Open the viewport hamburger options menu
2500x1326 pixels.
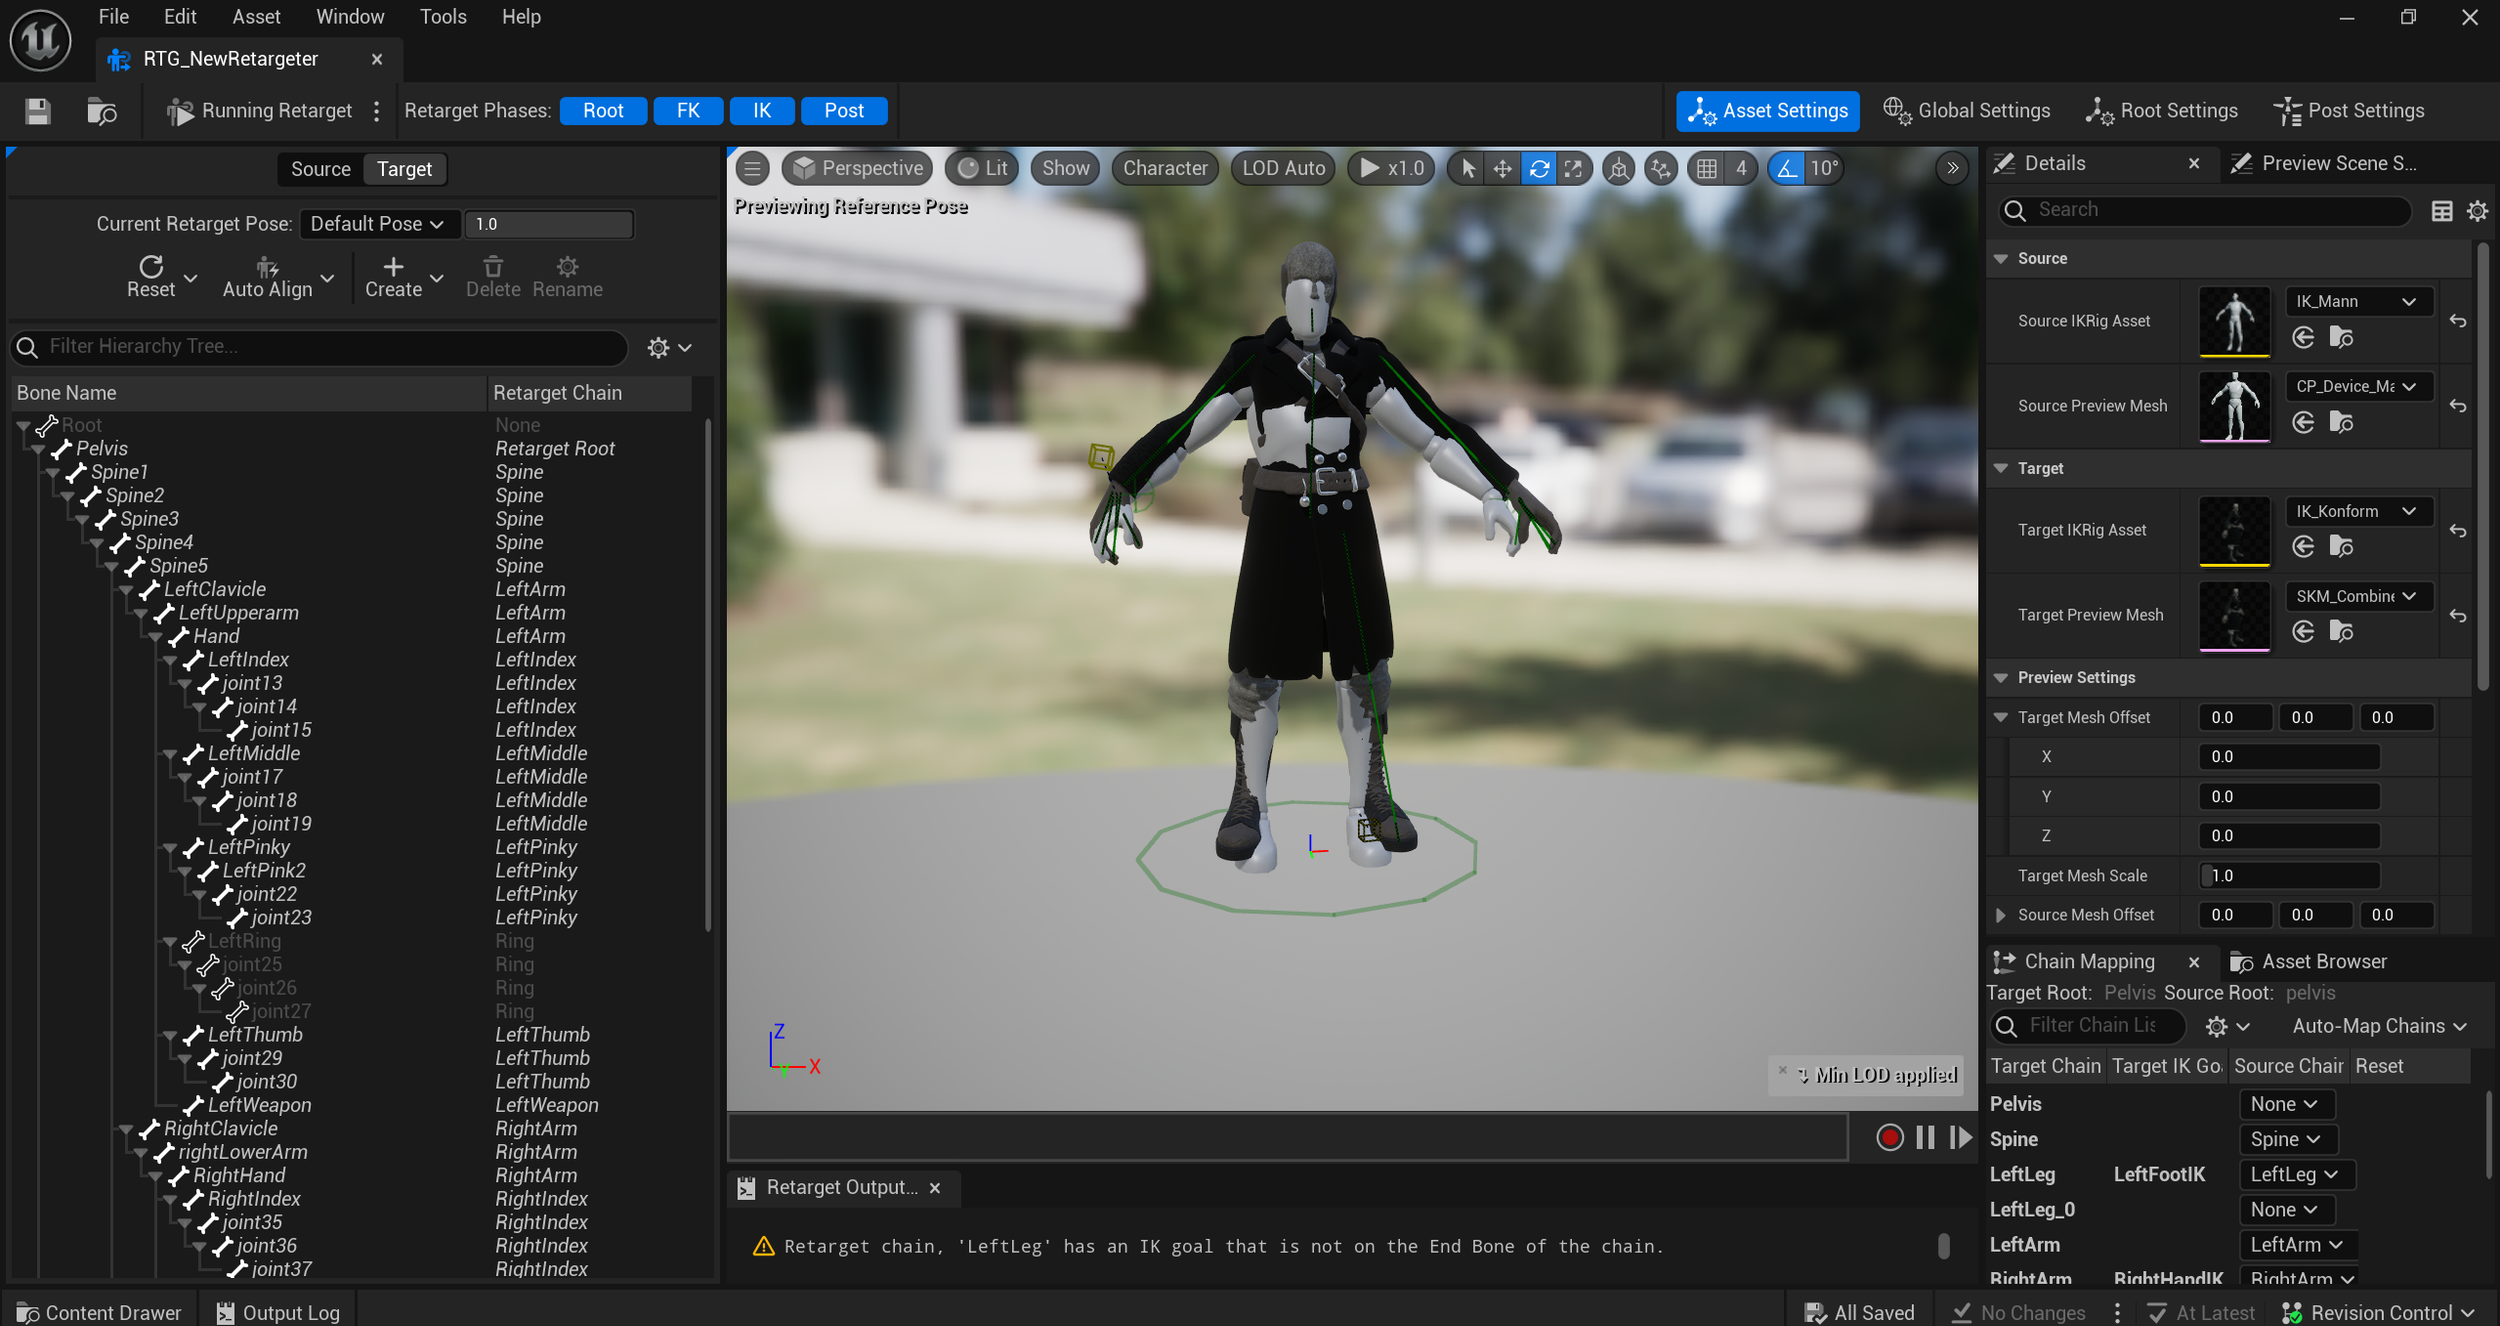pyautogui.click(x=753, y=169)
